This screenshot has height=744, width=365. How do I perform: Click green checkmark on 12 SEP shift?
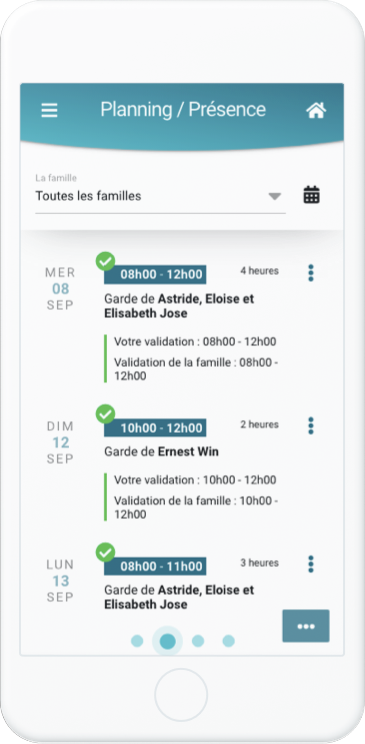click(105, 414)
